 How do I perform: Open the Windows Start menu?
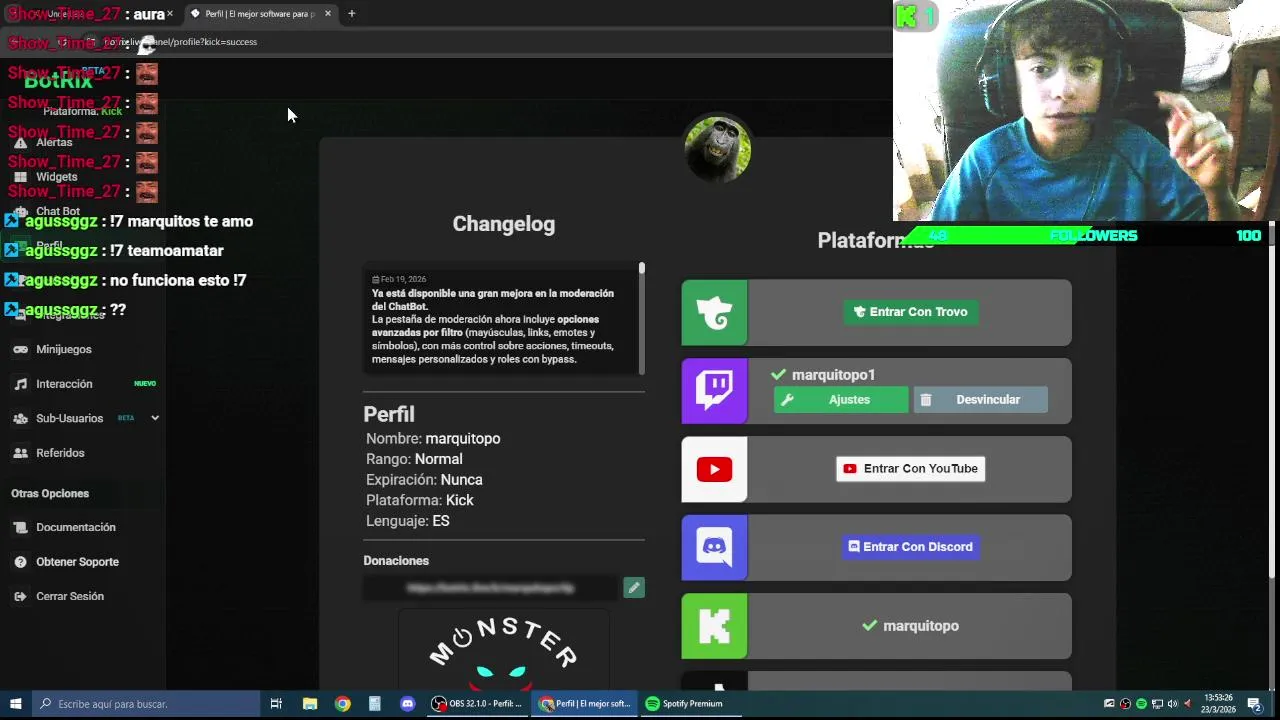coord(15,704)
